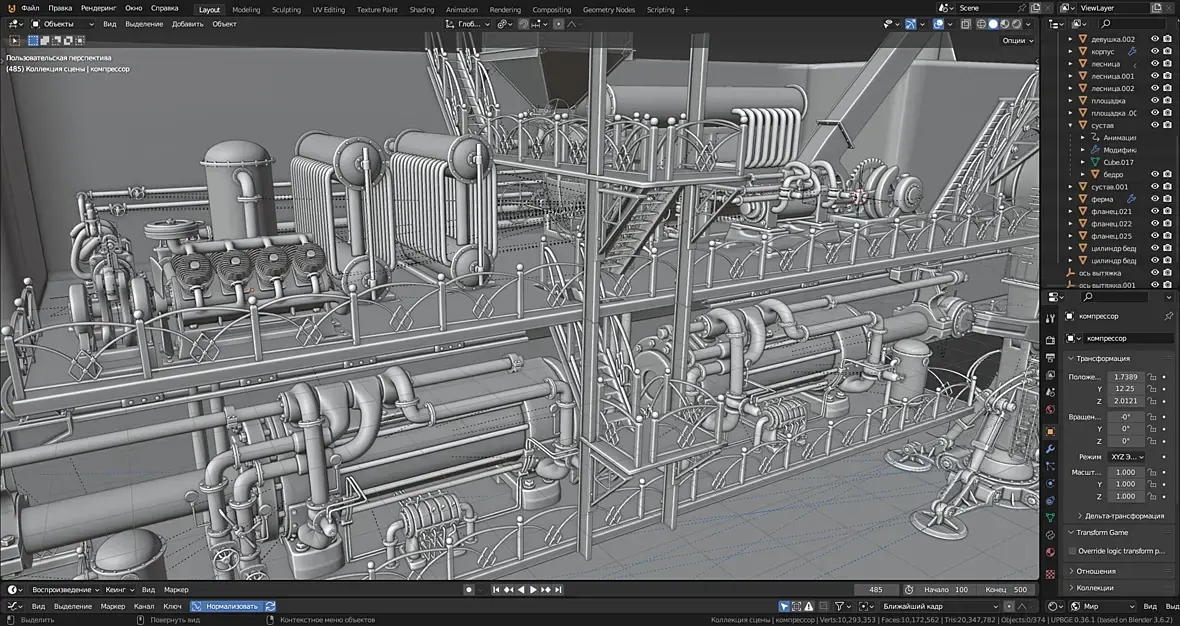Image resolution: width=1180 pixels, height=626 pixels.
Task: Open the Texture properties checker tab
Action: (1050, 574)
